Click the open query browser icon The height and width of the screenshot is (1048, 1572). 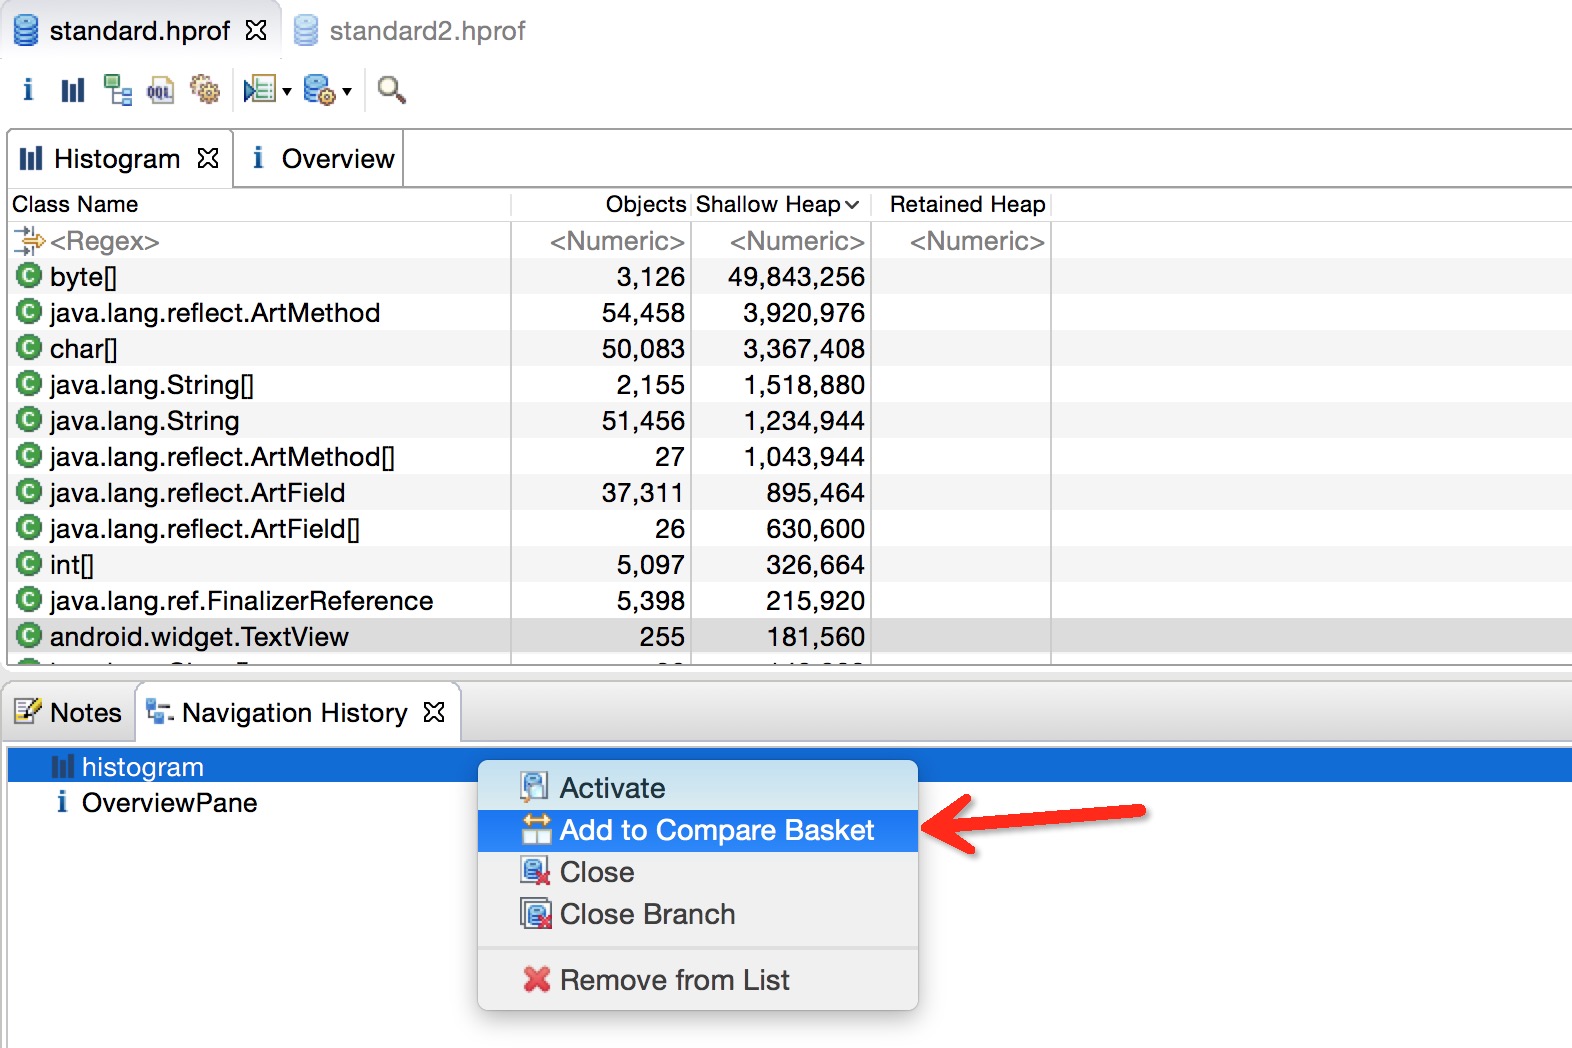319,90
